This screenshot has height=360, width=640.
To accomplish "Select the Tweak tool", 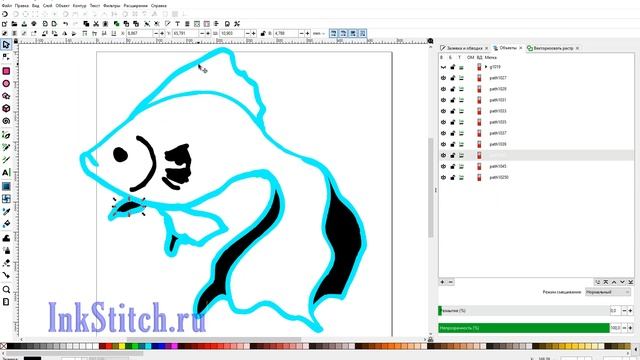I will point(6,238).
